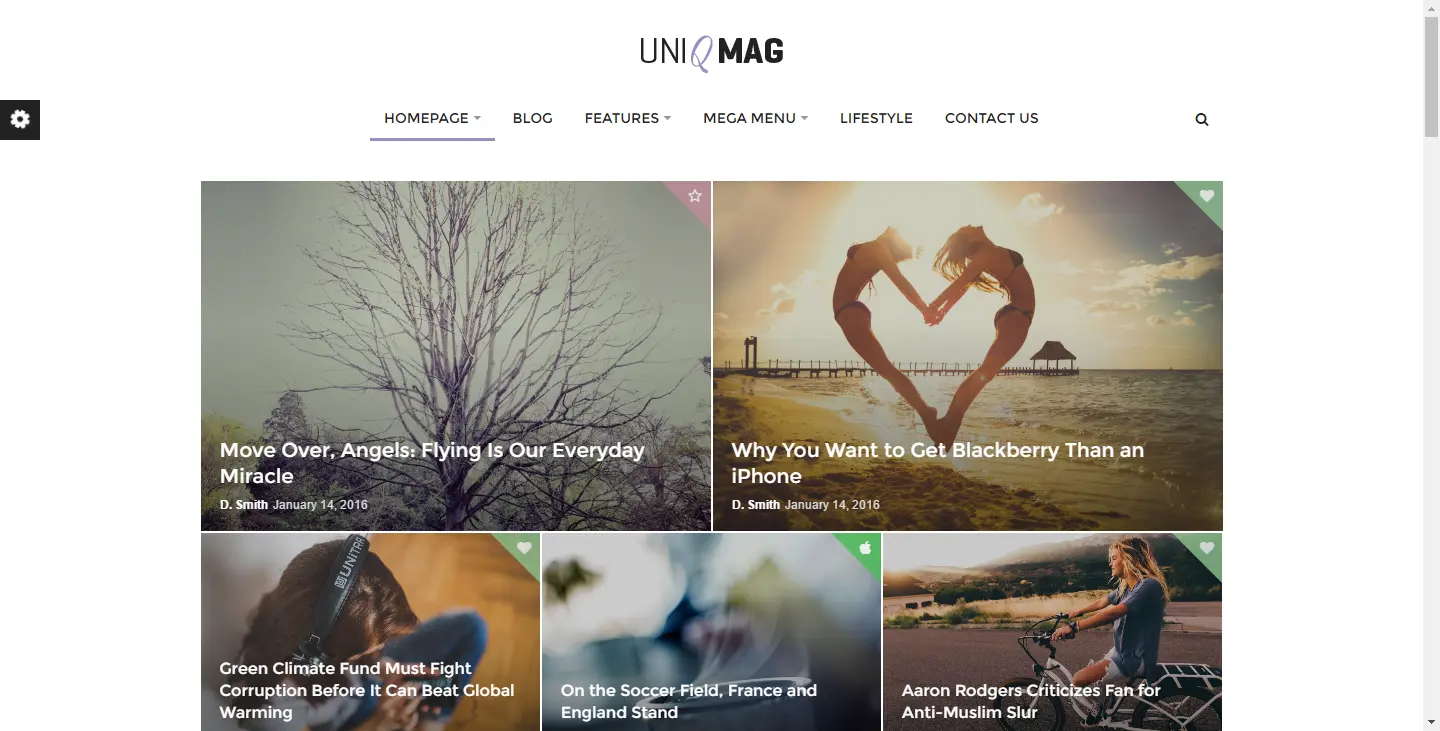1440x731 pixels.
Task: Open "Why You Want to Get Blackberry" article
Action: [938, 463]
